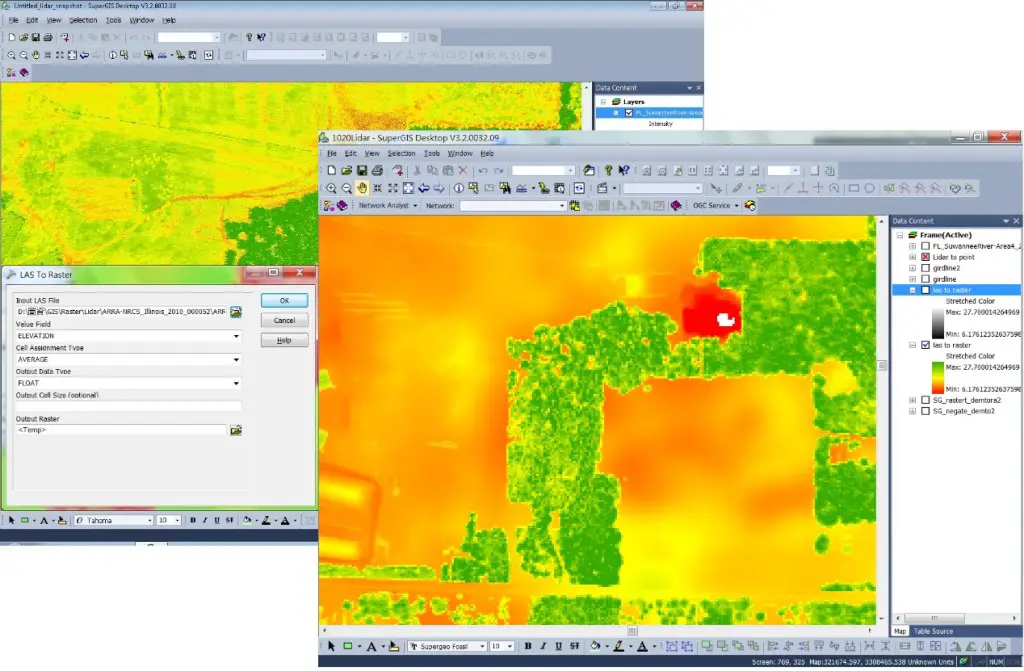This screenshot has height=671, width=1024.
Task: Open the Network Analyst dropdown
Action: (388, 206)
